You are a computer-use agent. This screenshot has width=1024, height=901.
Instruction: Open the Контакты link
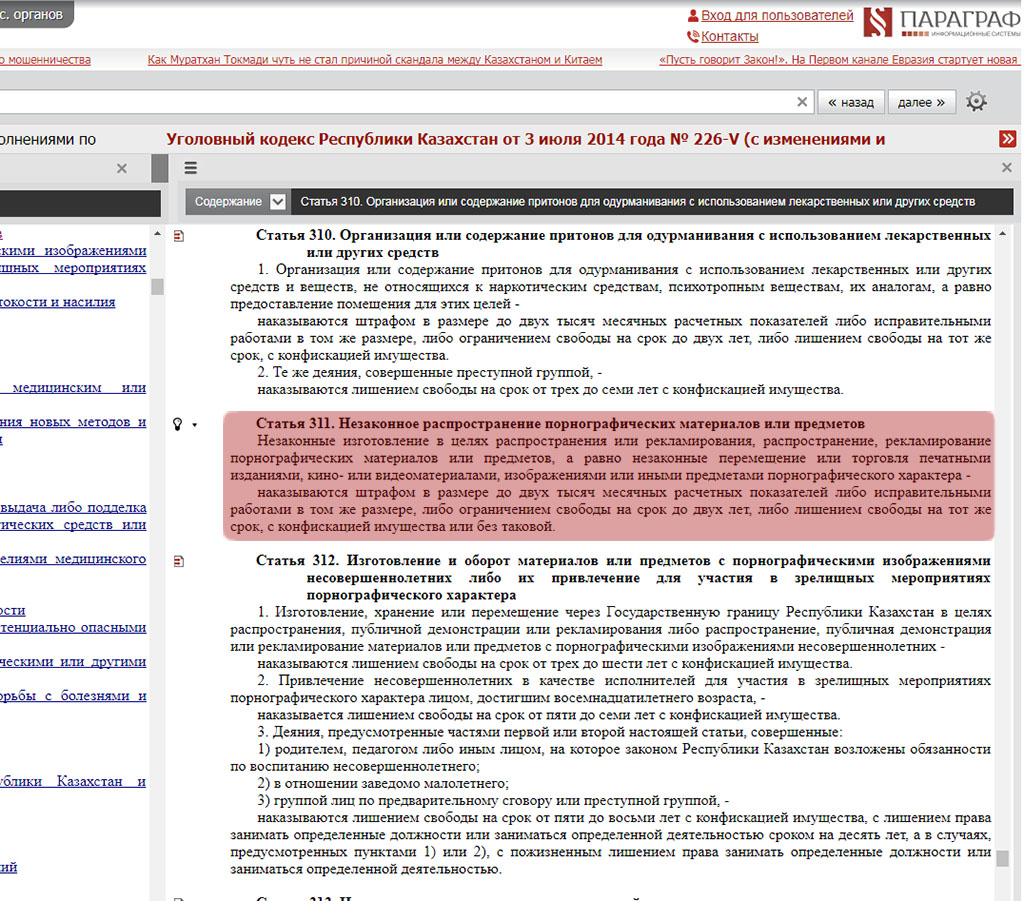pyautogui.click(x=729, y=37)
